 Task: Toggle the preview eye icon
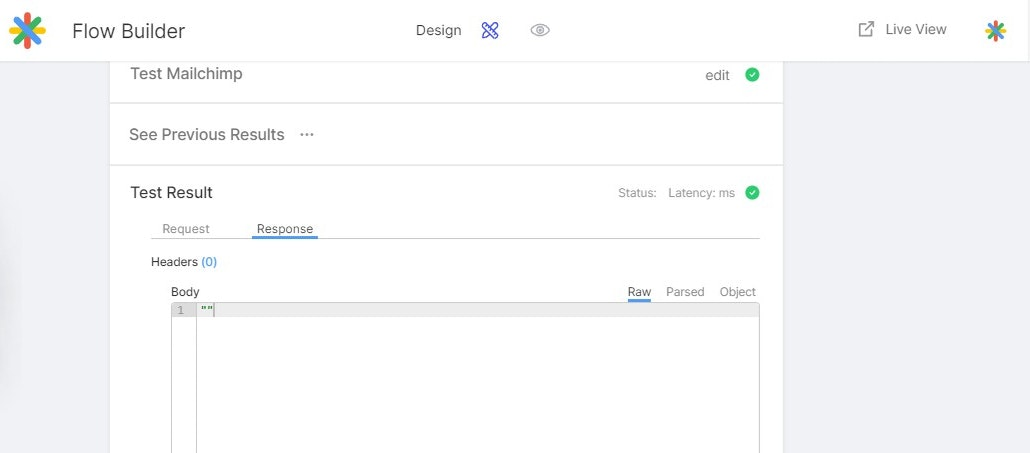pyautogui.click(x=540, y=30)
